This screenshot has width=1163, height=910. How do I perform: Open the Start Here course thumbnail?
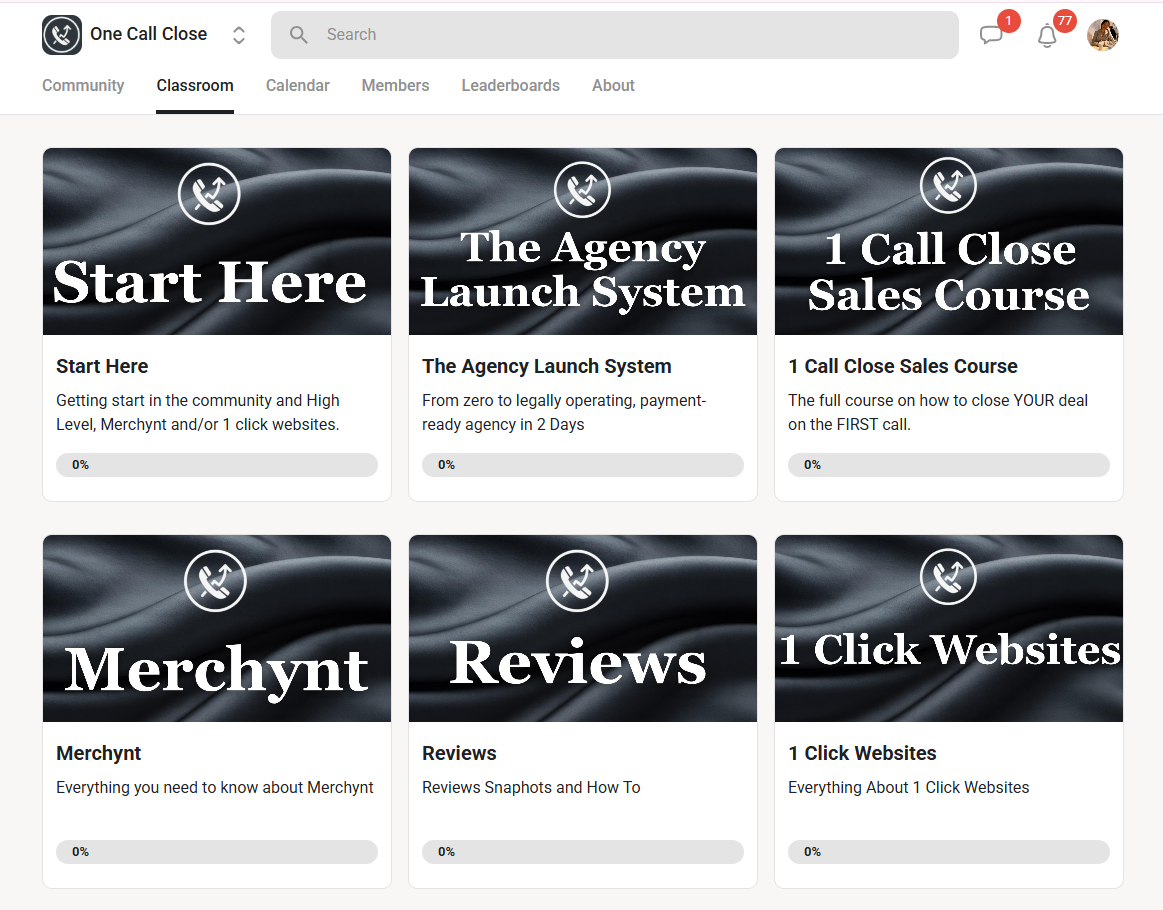click(x=217, y=241)
